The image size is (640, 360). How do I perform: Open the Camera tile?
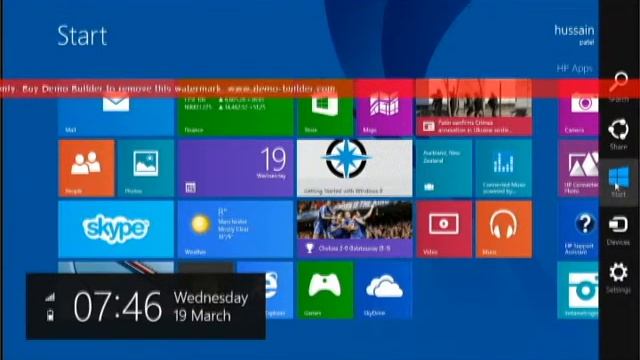[x=578, y=108]
